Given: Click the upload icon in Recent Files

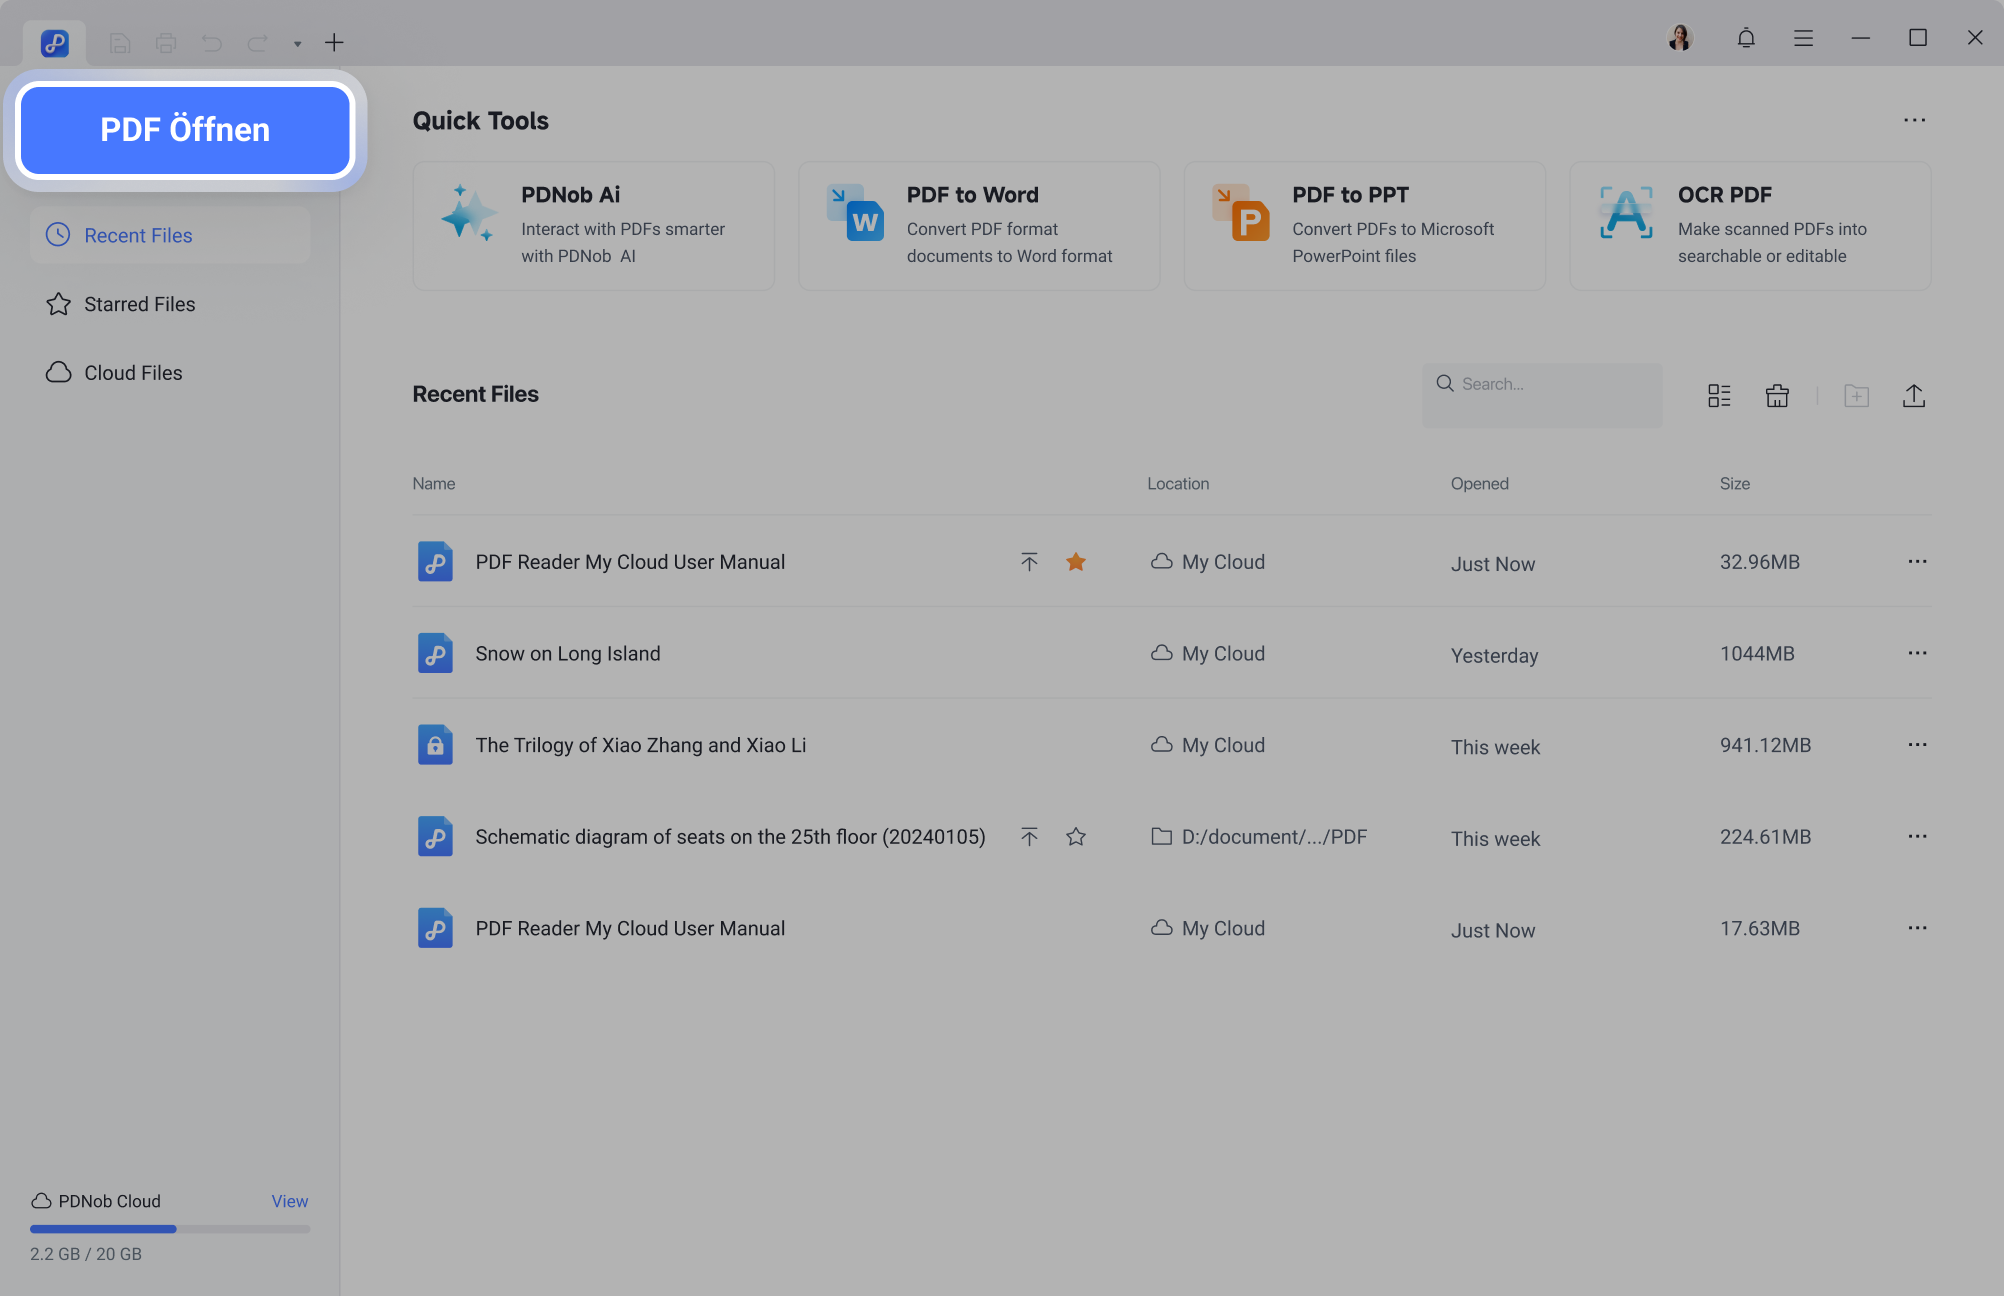Looking at the screenshot, I should pyautogui.click(x=1913, y=396).
